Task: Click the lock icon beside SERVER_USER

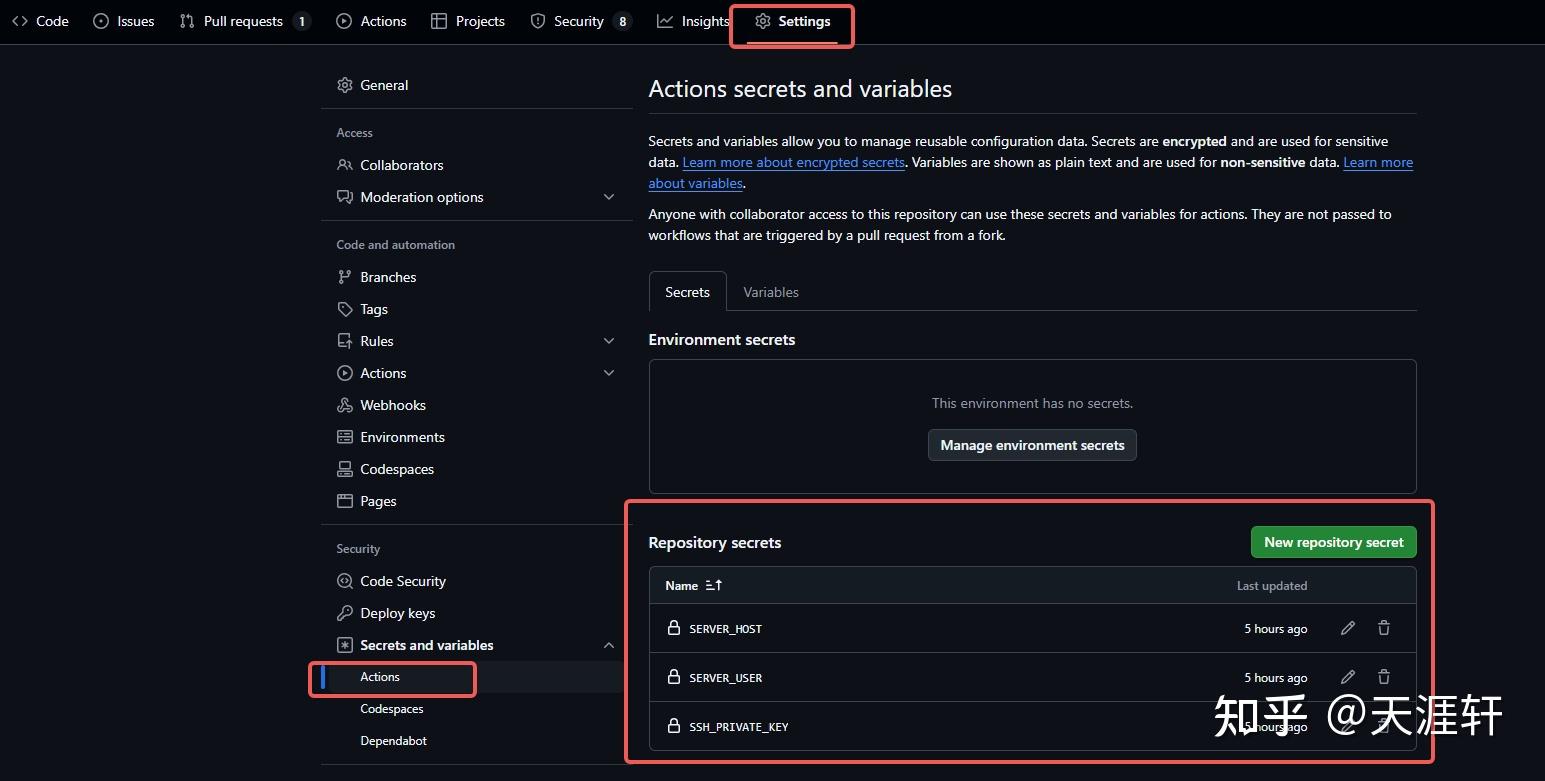Action: click(673, 677)
